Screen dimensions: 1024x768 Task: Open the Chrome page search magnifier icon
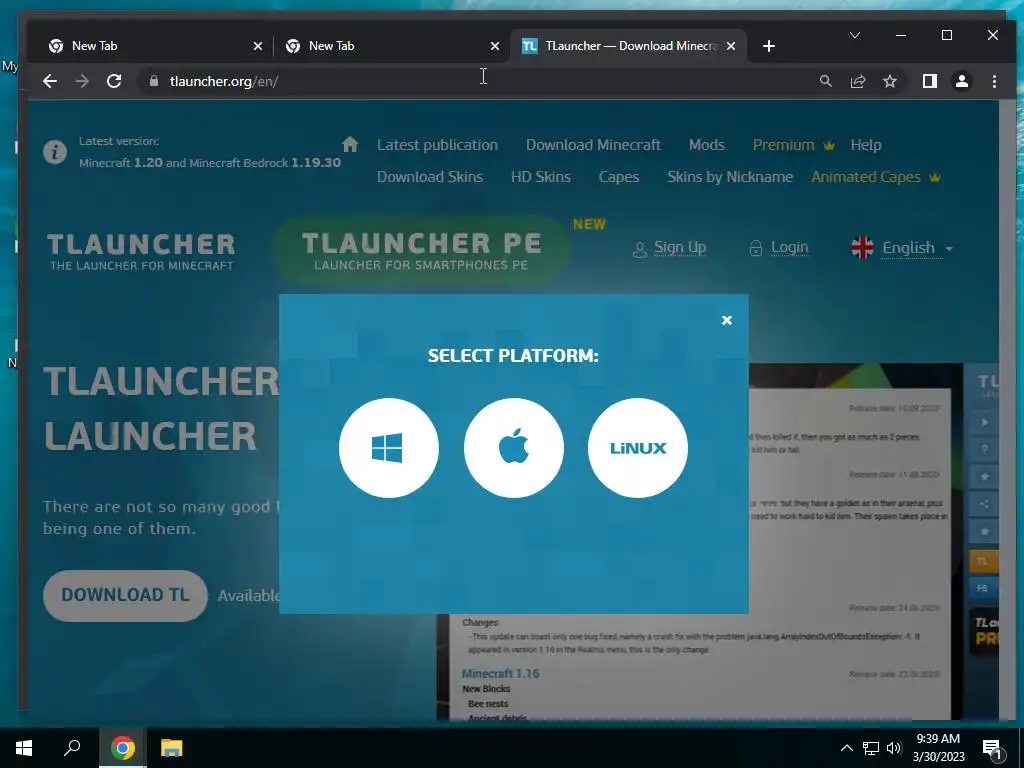click(825, 81)
